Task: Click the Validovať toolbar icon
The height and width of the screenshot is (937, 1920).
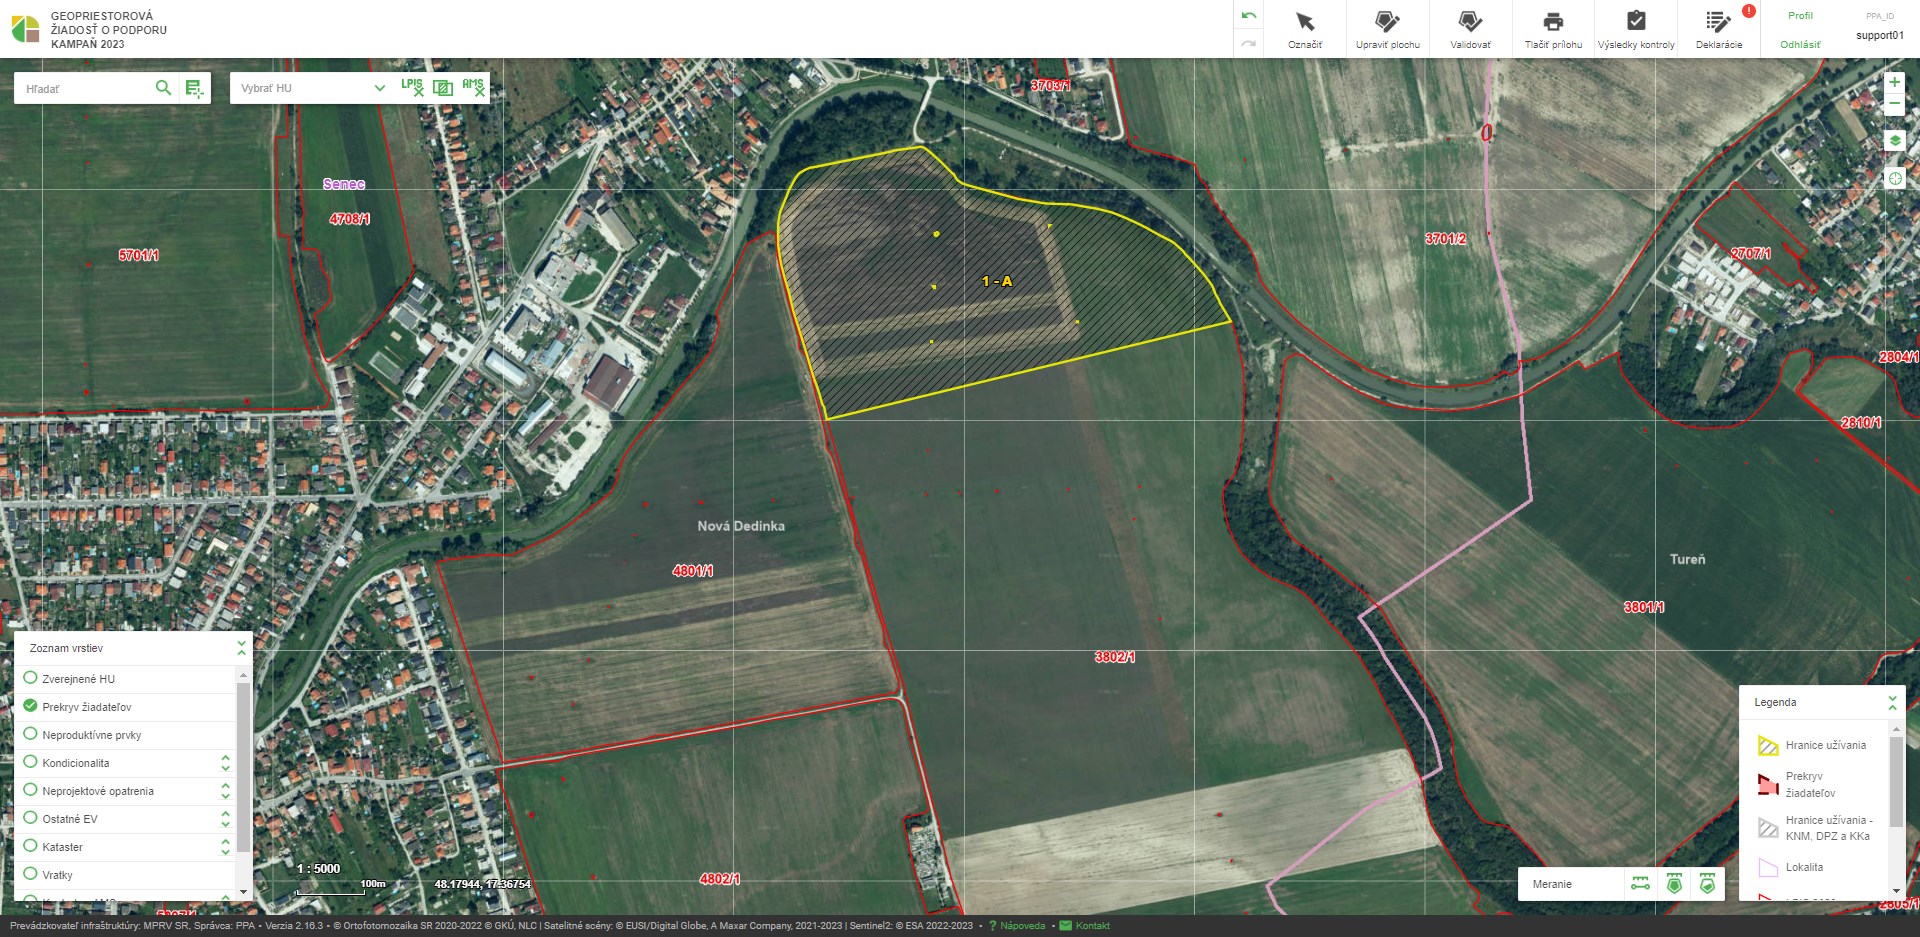Action: (x=1470, y=29)
